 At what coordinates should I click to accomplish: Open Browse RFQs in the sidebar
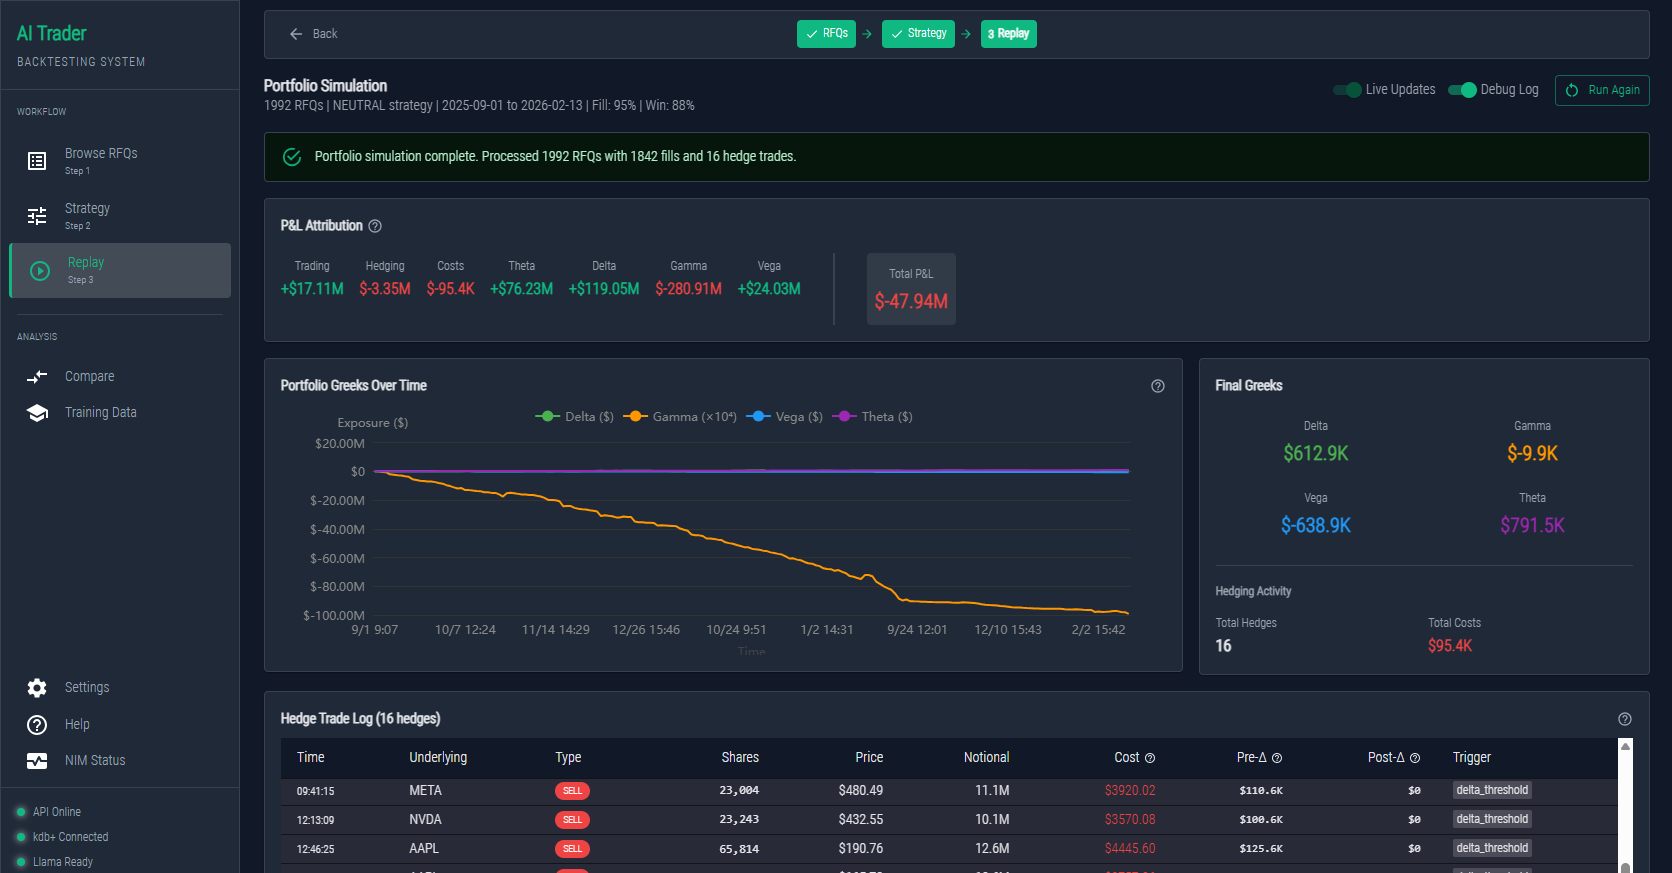click(100, 160)
